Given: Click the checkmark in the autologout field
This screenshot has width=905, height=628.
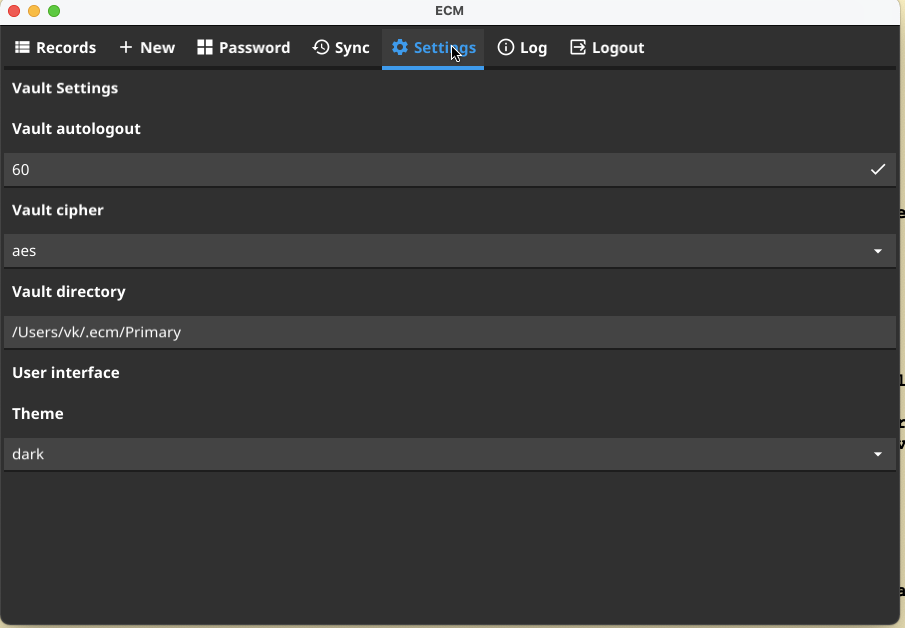Looking at the screenshot, I should (x=878, y=169).
